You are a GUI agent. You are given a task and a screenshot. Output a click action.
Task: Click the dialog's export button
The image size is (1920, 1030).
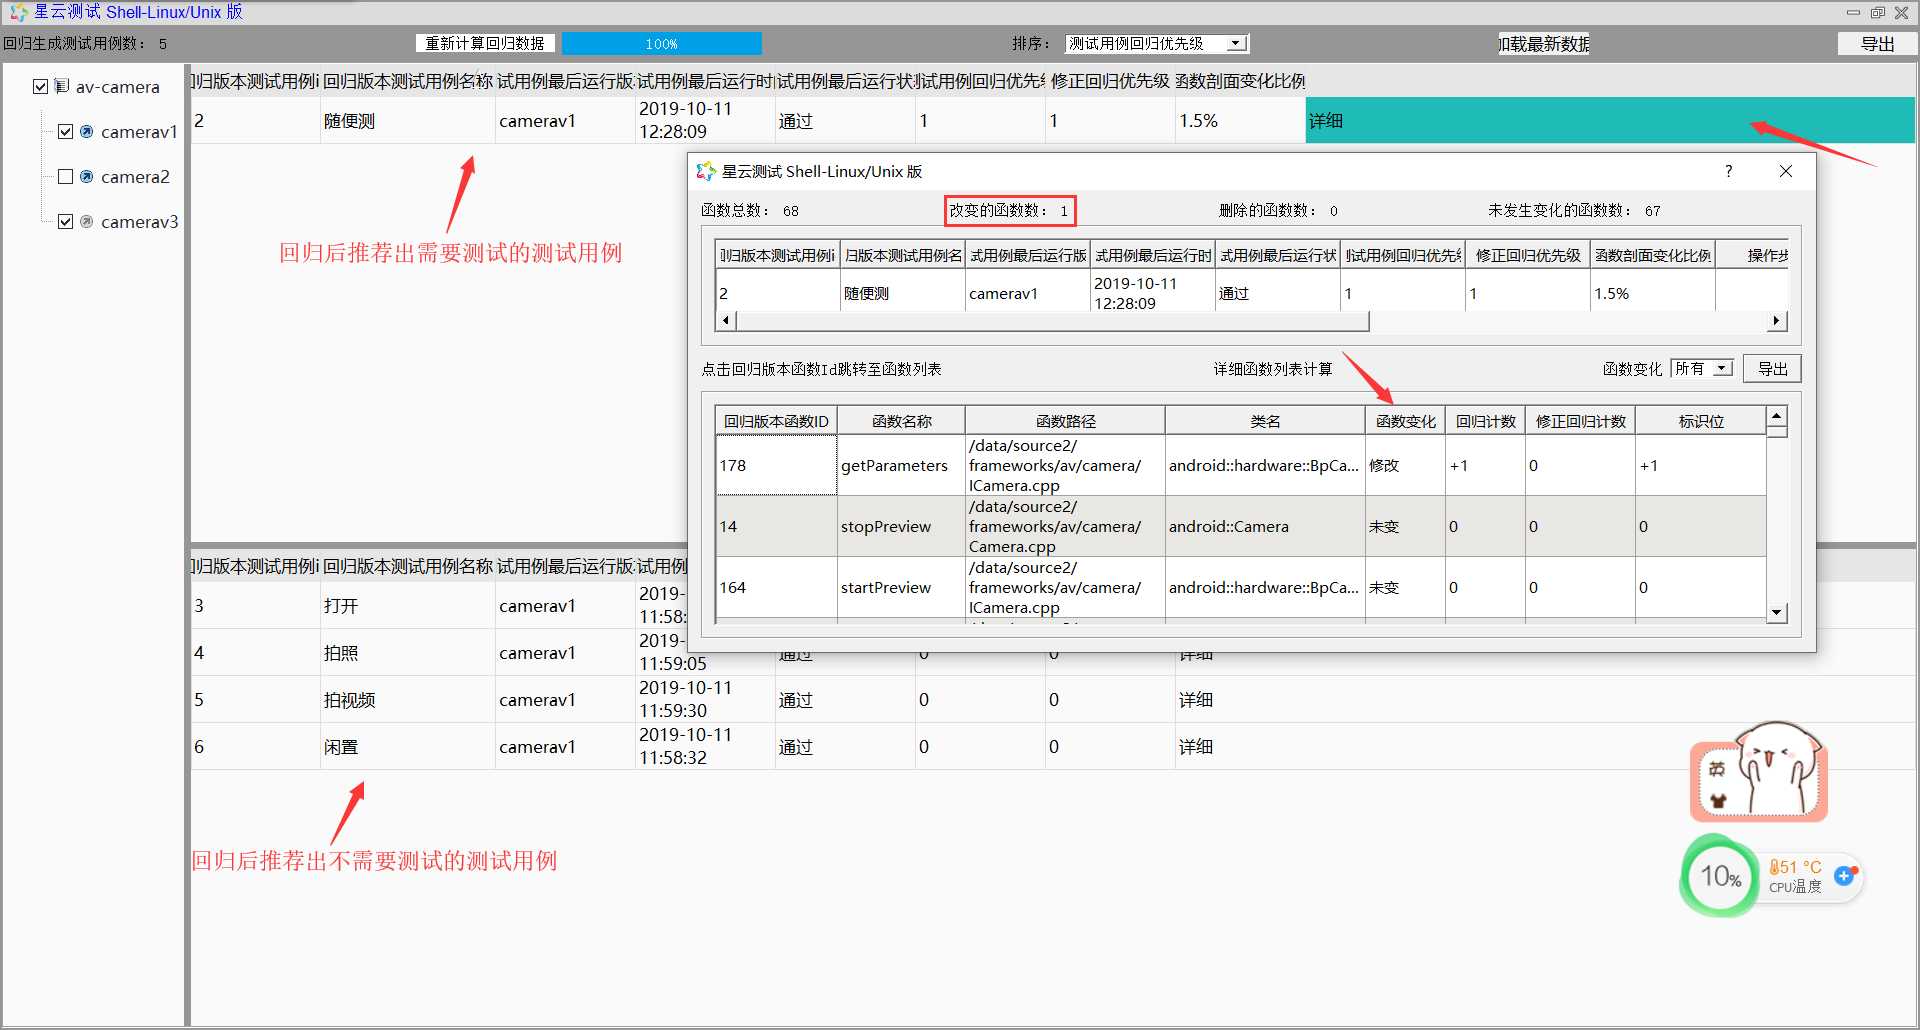[x=1772, y=368]
